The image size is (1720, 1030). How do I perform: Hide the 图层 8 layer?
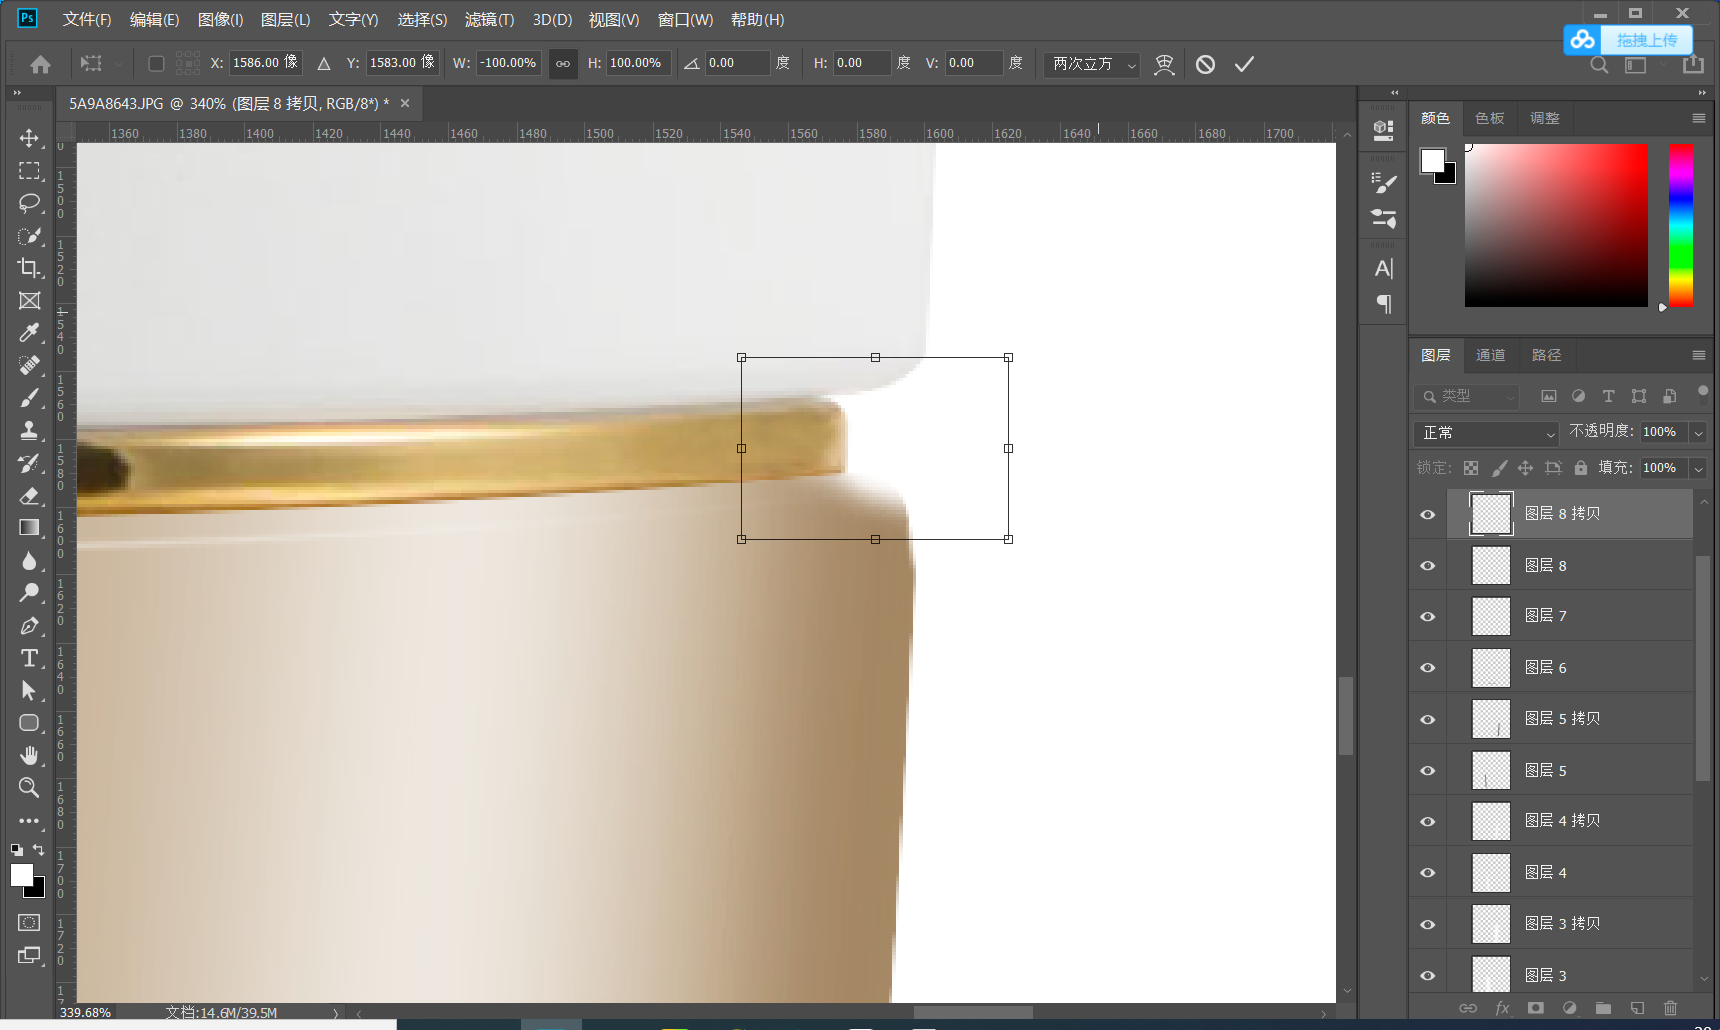click(1428, 566)
